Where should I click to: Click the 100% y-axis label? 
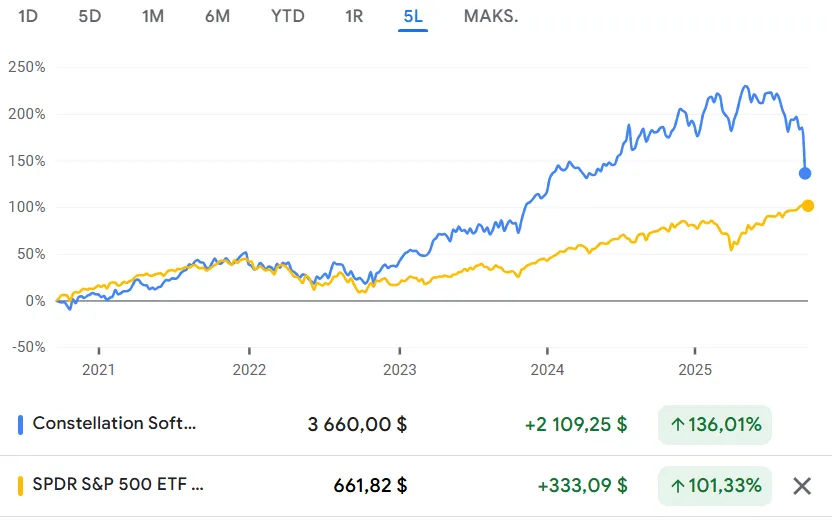[x=27, y=207]
